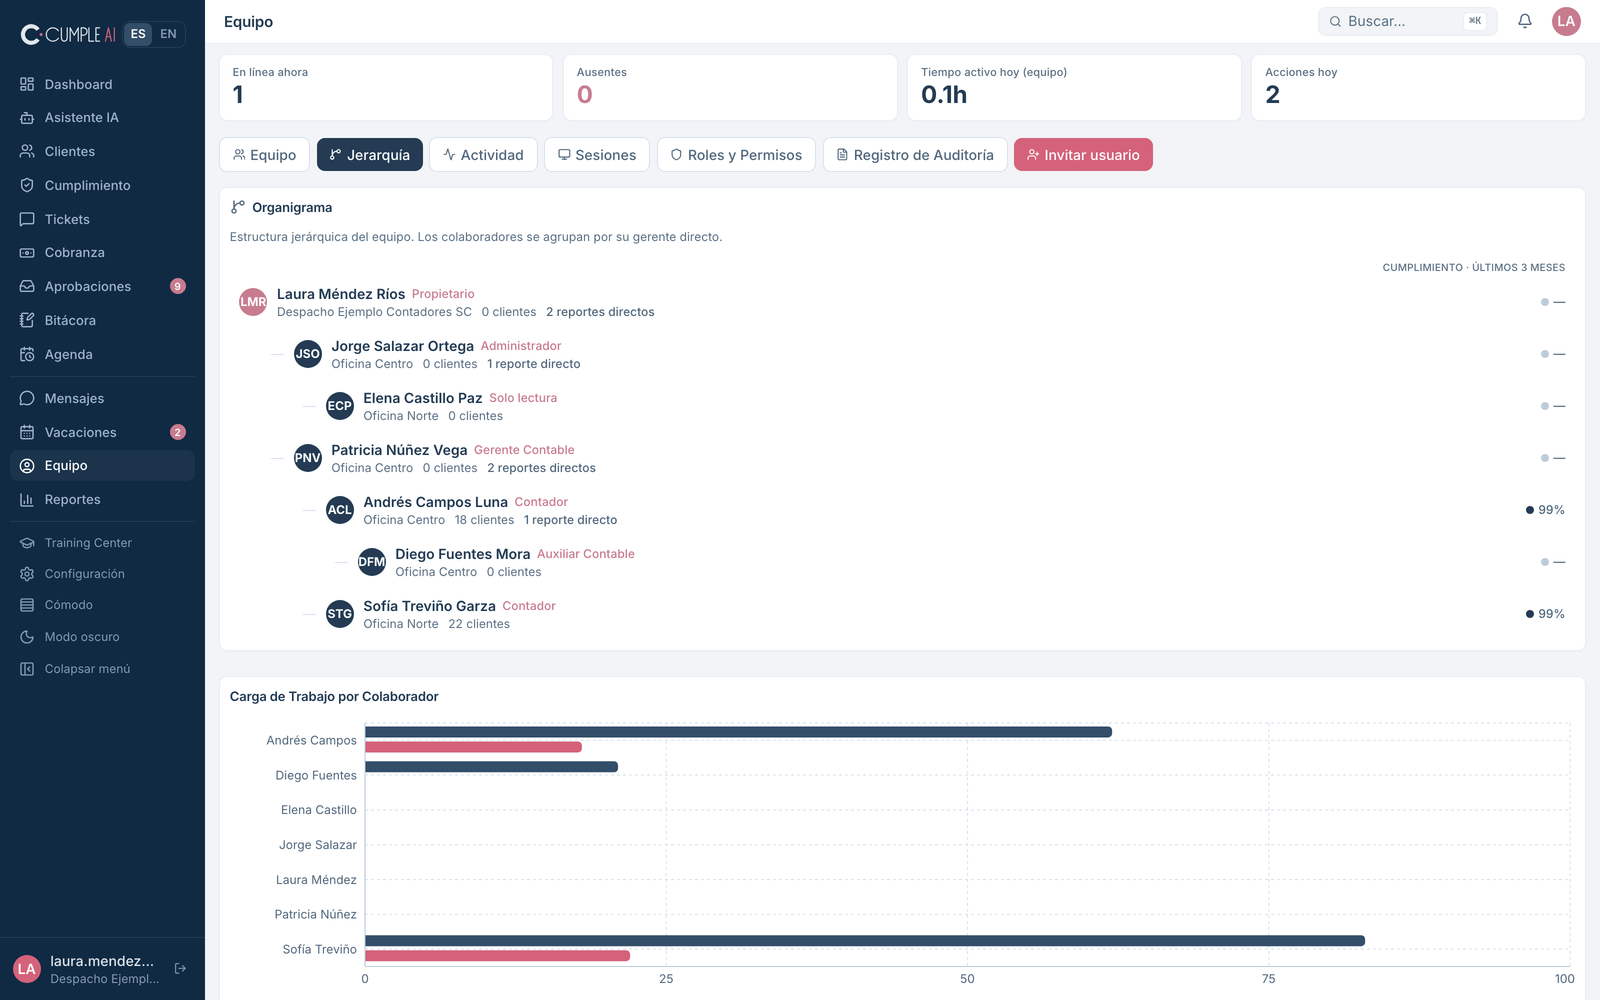Open the LA user avatar menu
The height and width of the screenshot is (1000, 1600).
1566,21
